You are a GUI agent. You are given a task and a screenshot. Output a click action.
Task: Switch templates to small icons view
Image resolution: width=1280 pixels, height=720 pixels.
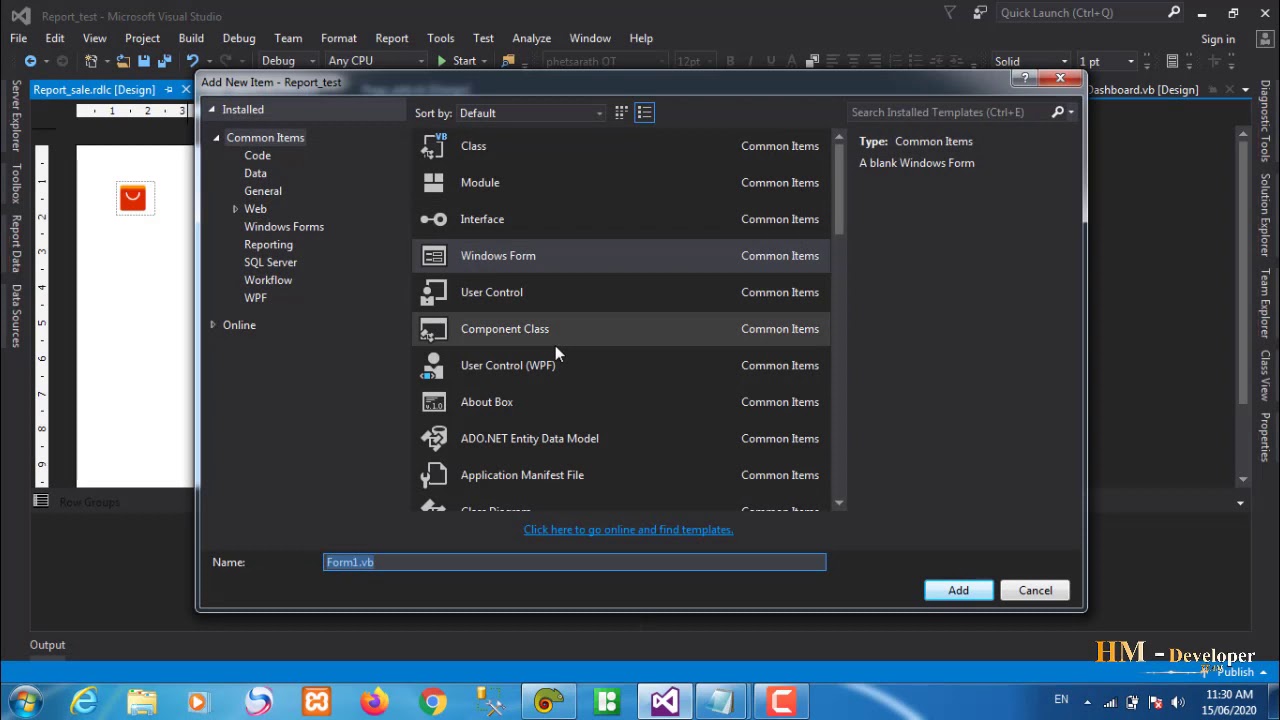click(621, 113)
